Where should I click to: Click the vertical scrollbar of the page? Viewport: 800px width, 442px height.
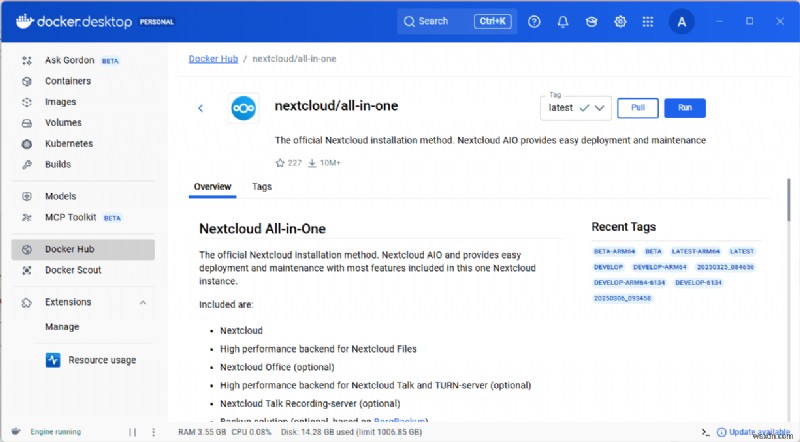(x=789, y=200)
